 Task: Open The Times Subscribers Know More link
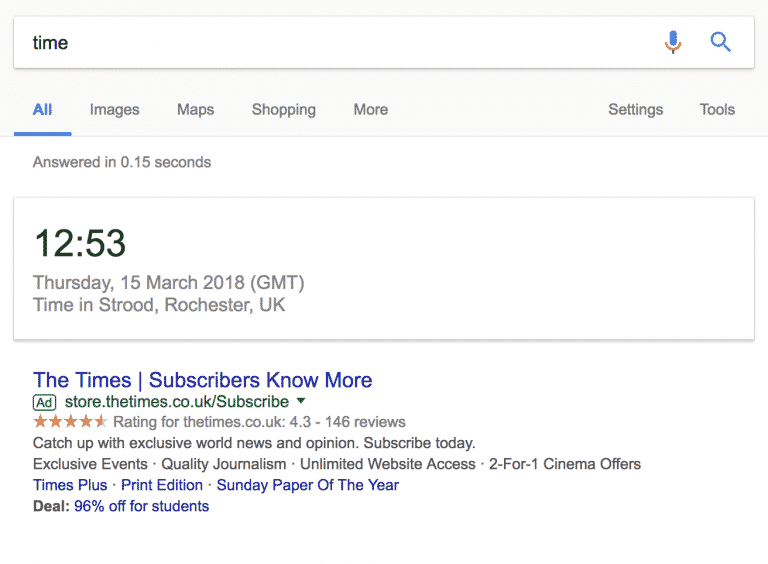202,380
